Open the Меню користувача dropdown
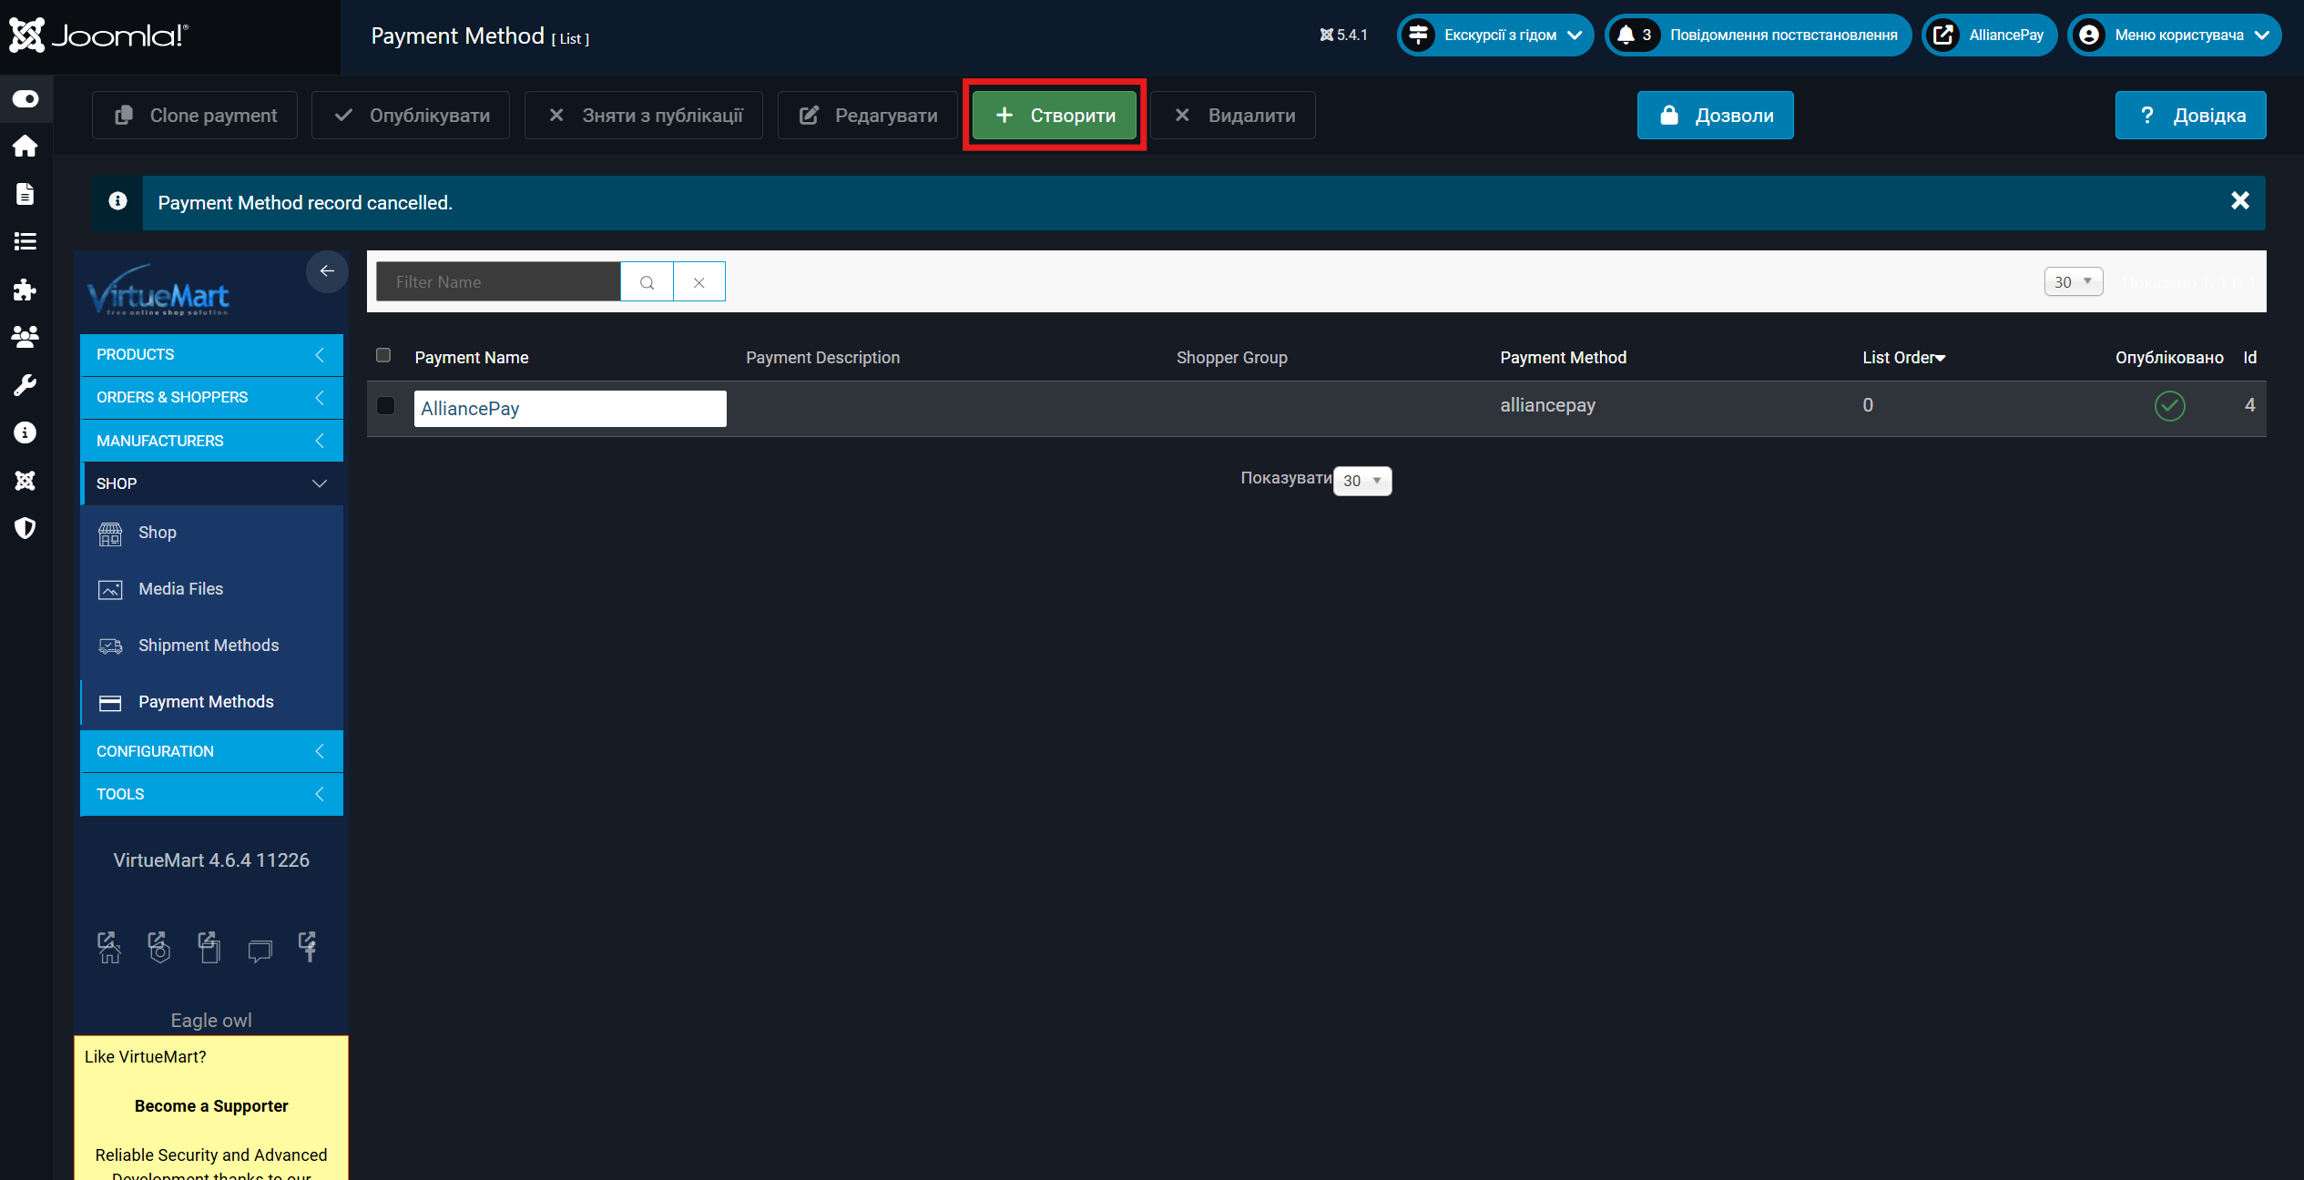 [2176, 35]
